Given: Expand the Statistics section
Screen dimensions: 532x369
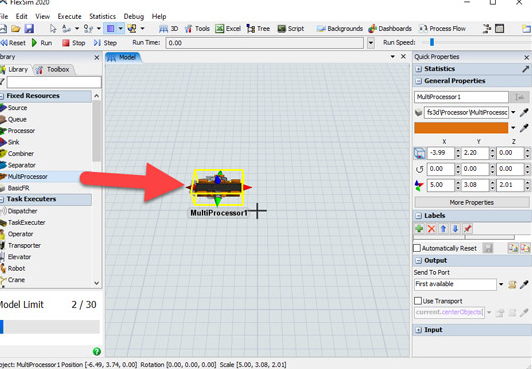Looking at the screenshot, I should (x=419, y=69).
